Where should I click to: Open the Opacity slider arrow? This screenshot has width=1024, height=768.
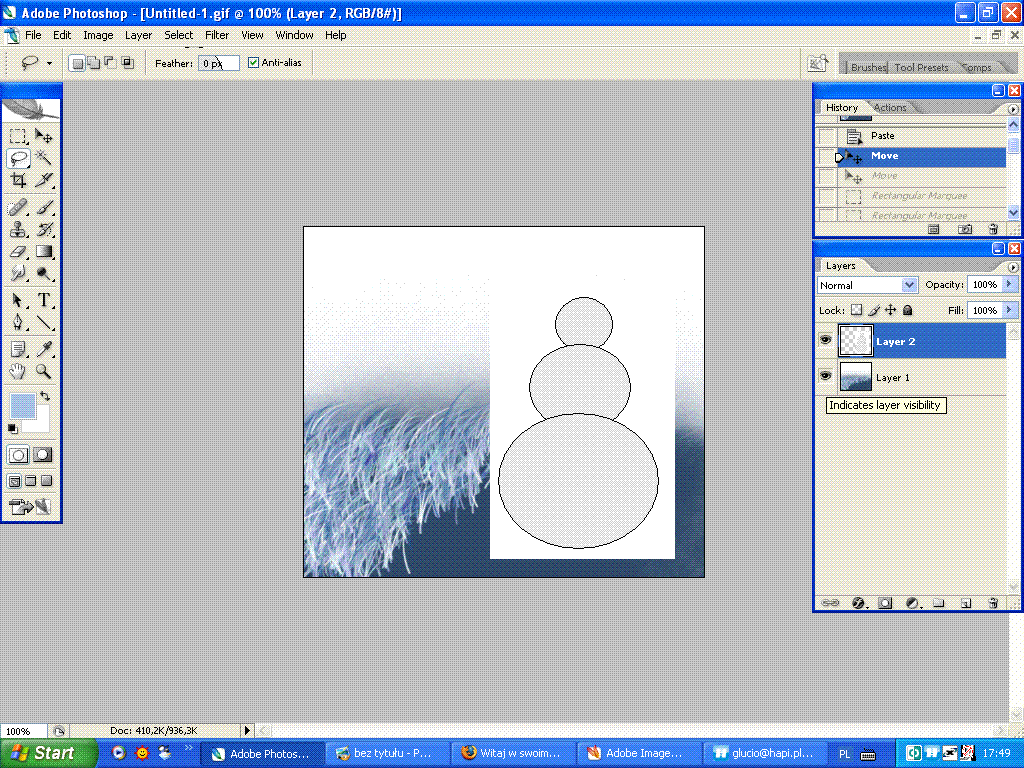coord(1010,284)
